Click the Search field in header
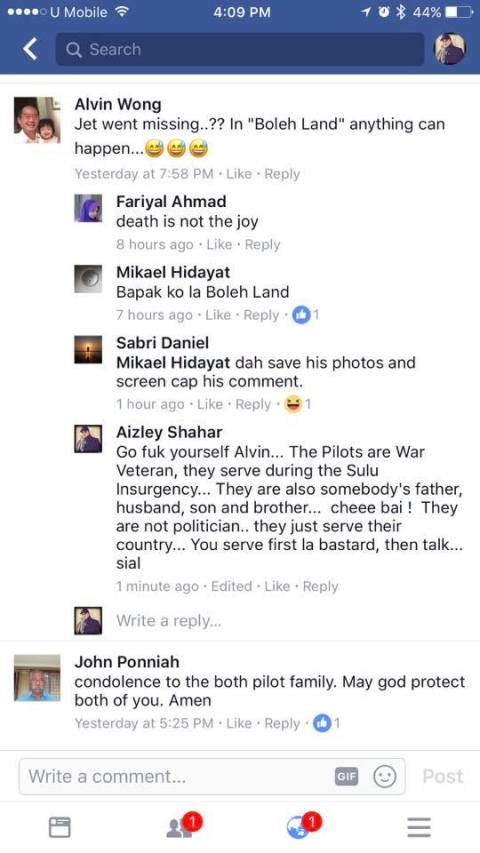The height and width of the screenshot is (853, 480). click(239, 50)
